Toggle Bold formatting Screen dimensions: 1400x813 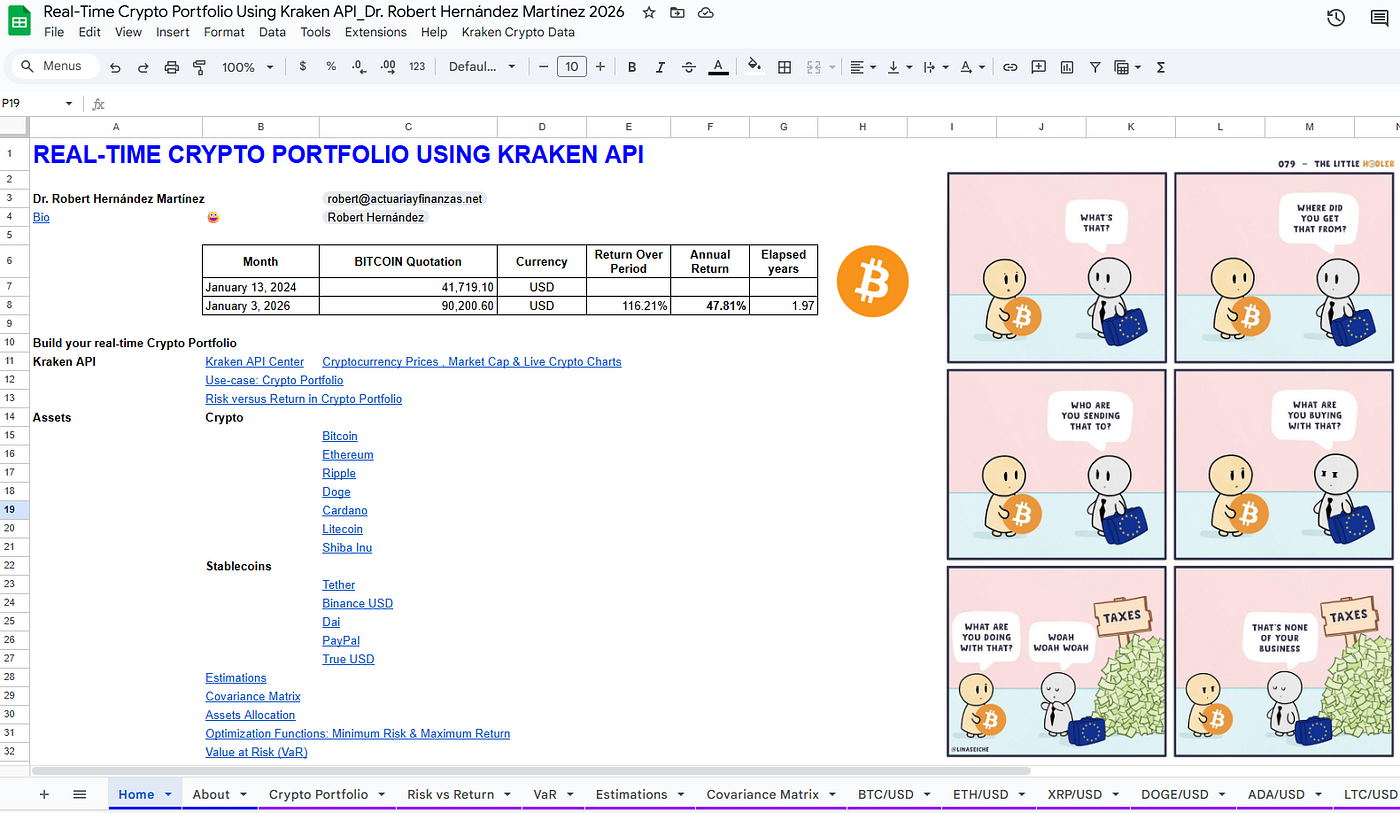[632, 67]
